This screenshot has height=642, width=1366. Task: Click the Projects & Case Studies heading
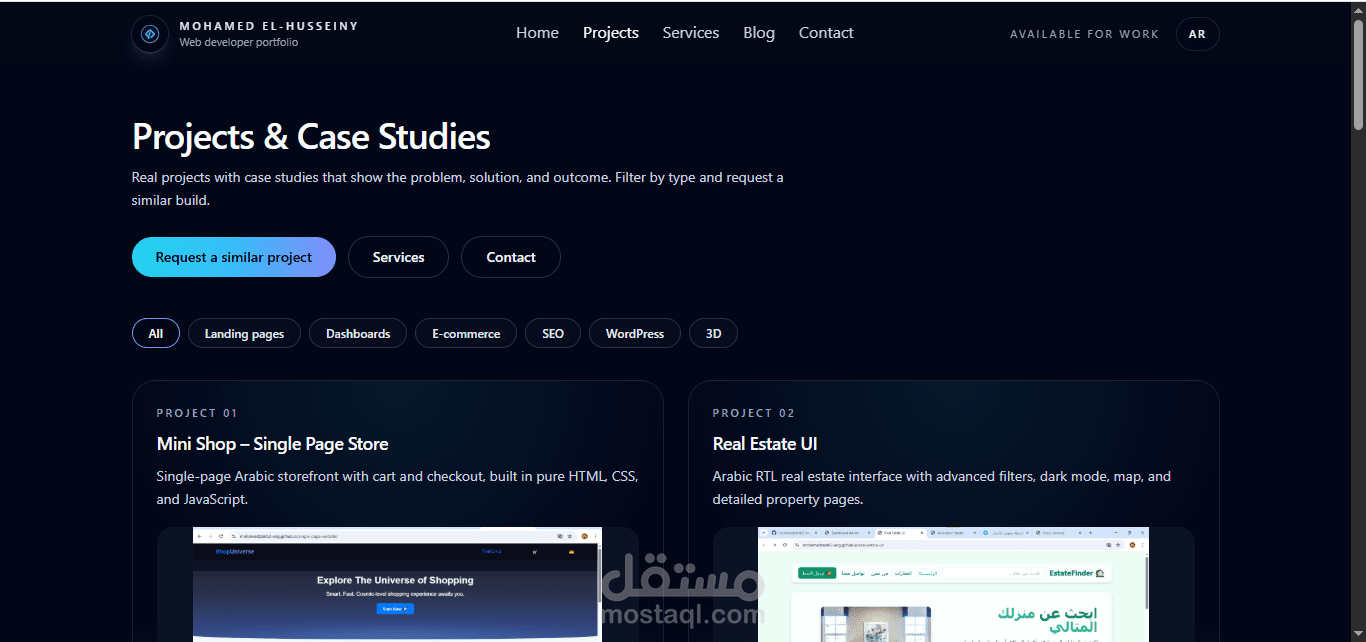pos(311,137)
